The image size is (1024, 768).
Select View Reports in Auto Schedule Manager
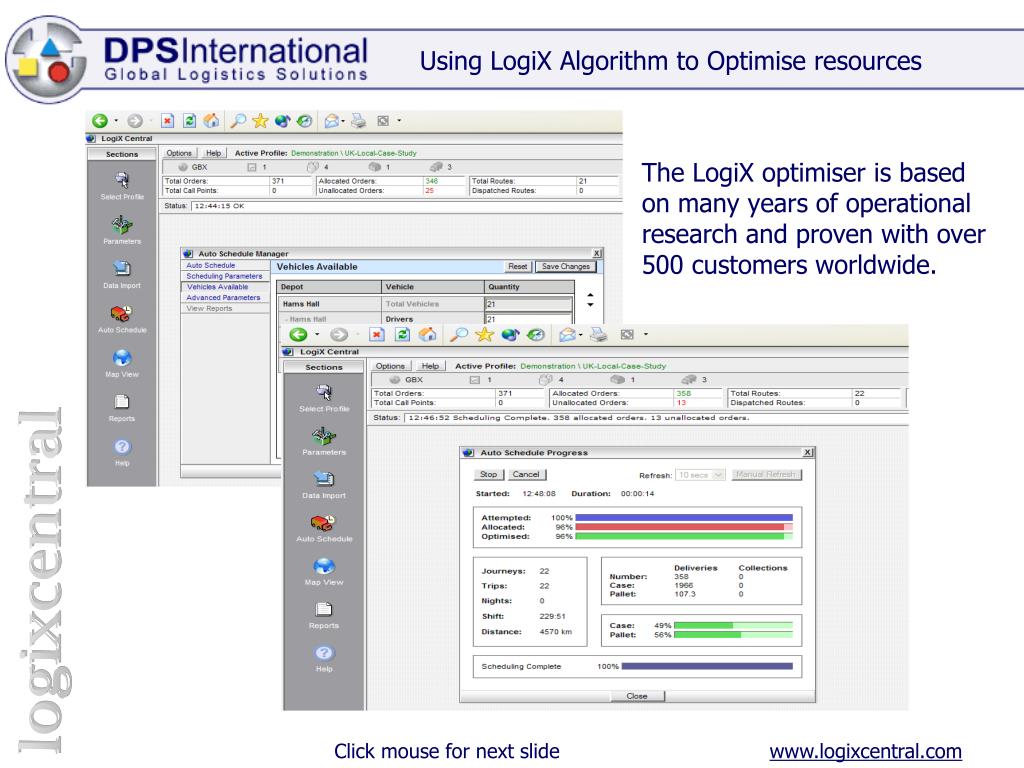pyautogui.click(x=209, y=308)
